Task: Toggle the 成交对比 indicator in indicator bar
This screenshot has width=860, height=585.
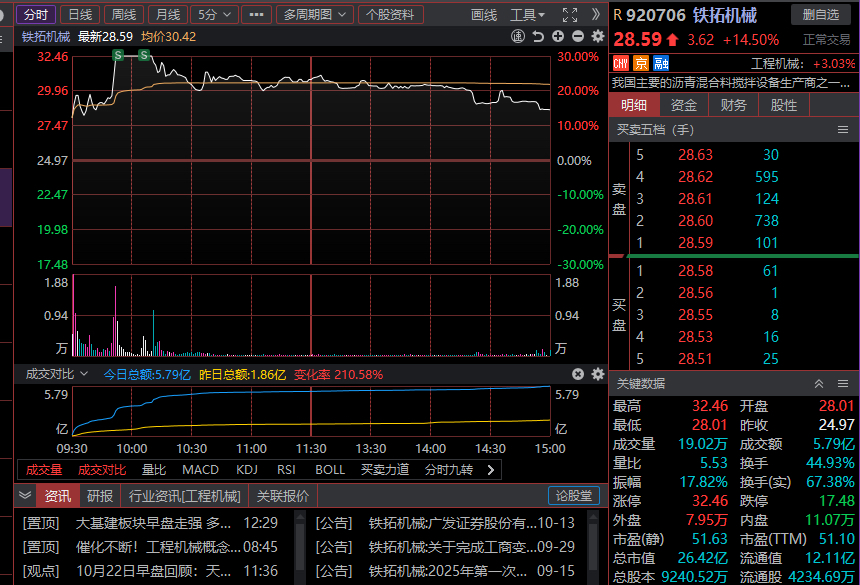Action: coord(102,470)
